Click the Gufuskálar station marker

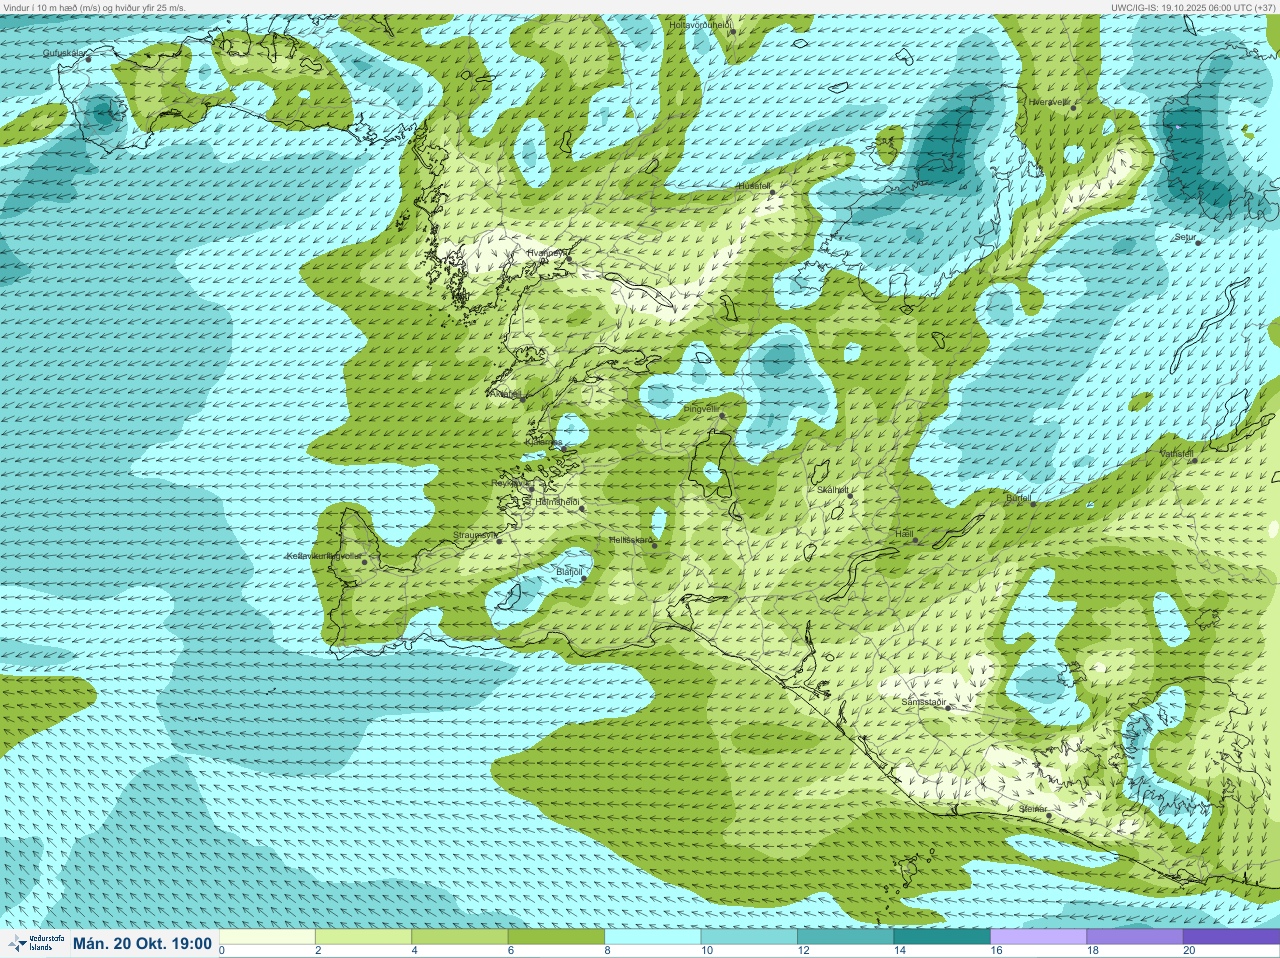click(x=88, y=59)
